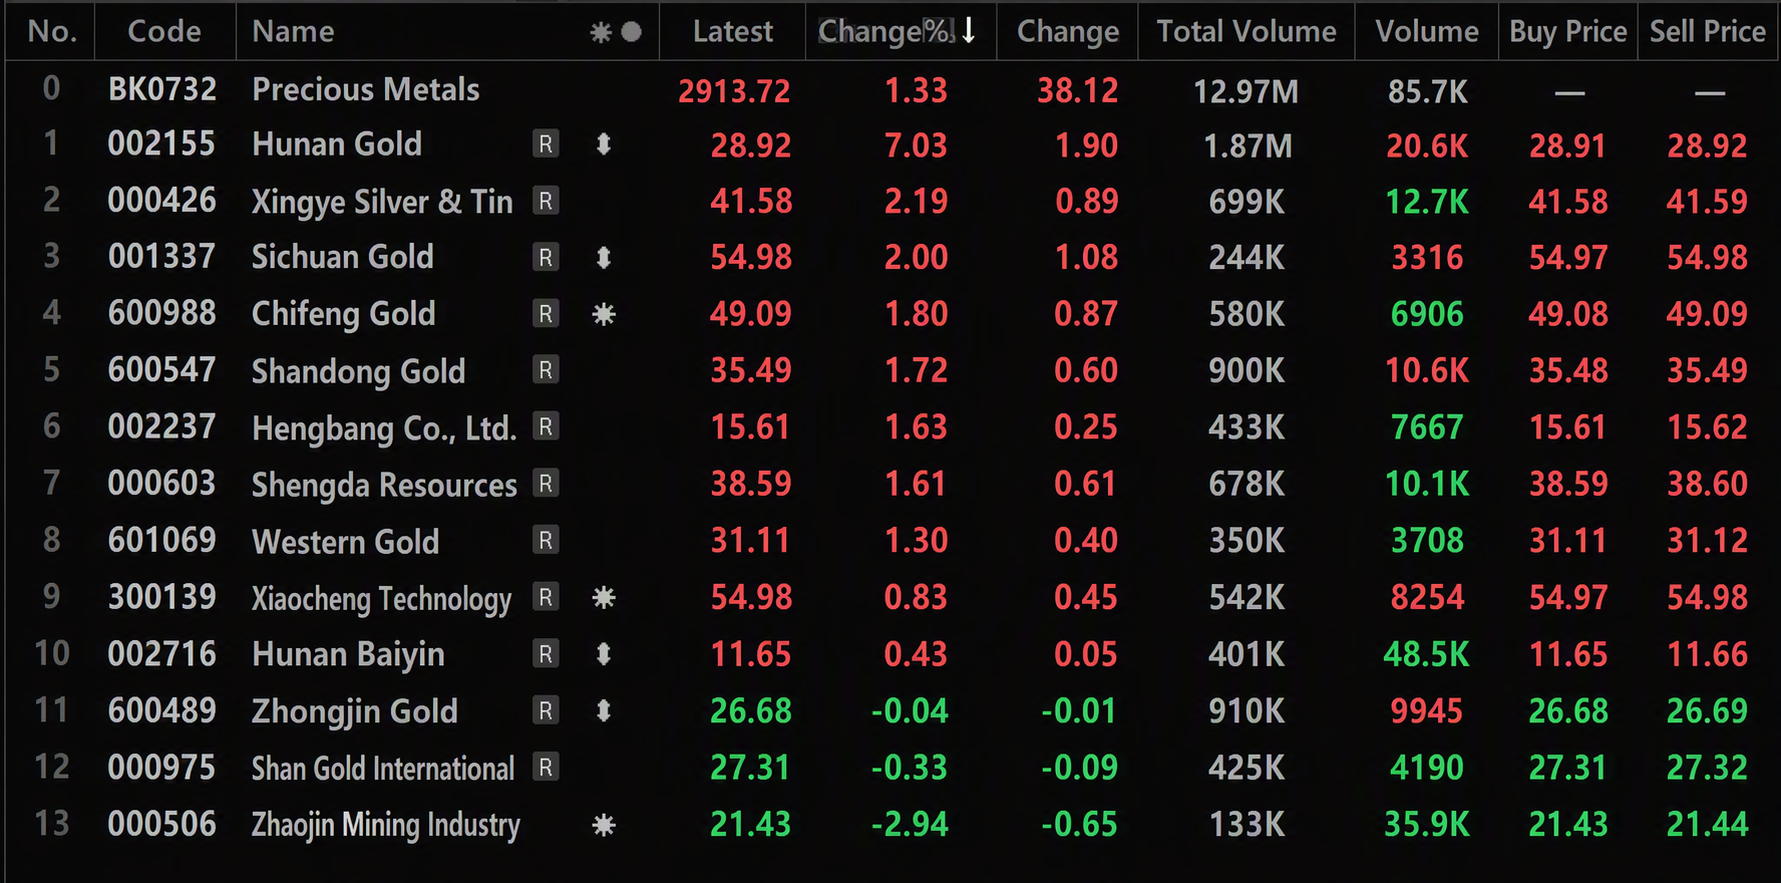Click the diamond marker on Hunan Baiyin row
Image resolution: width=1781 pixels, height=883 pixels.
tap(603, 655)
